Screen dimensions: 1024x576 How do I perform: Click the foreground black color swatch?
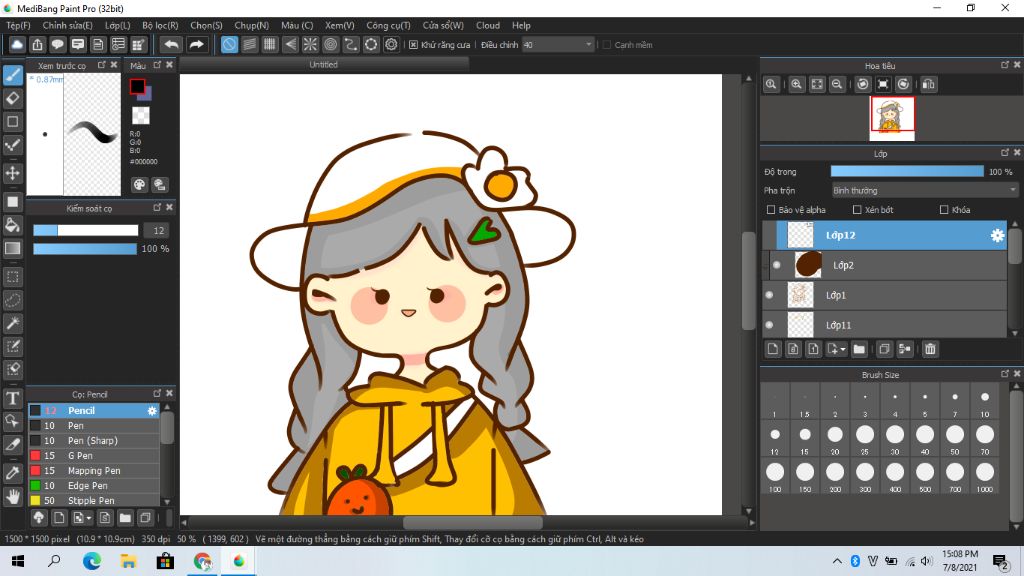137,86
